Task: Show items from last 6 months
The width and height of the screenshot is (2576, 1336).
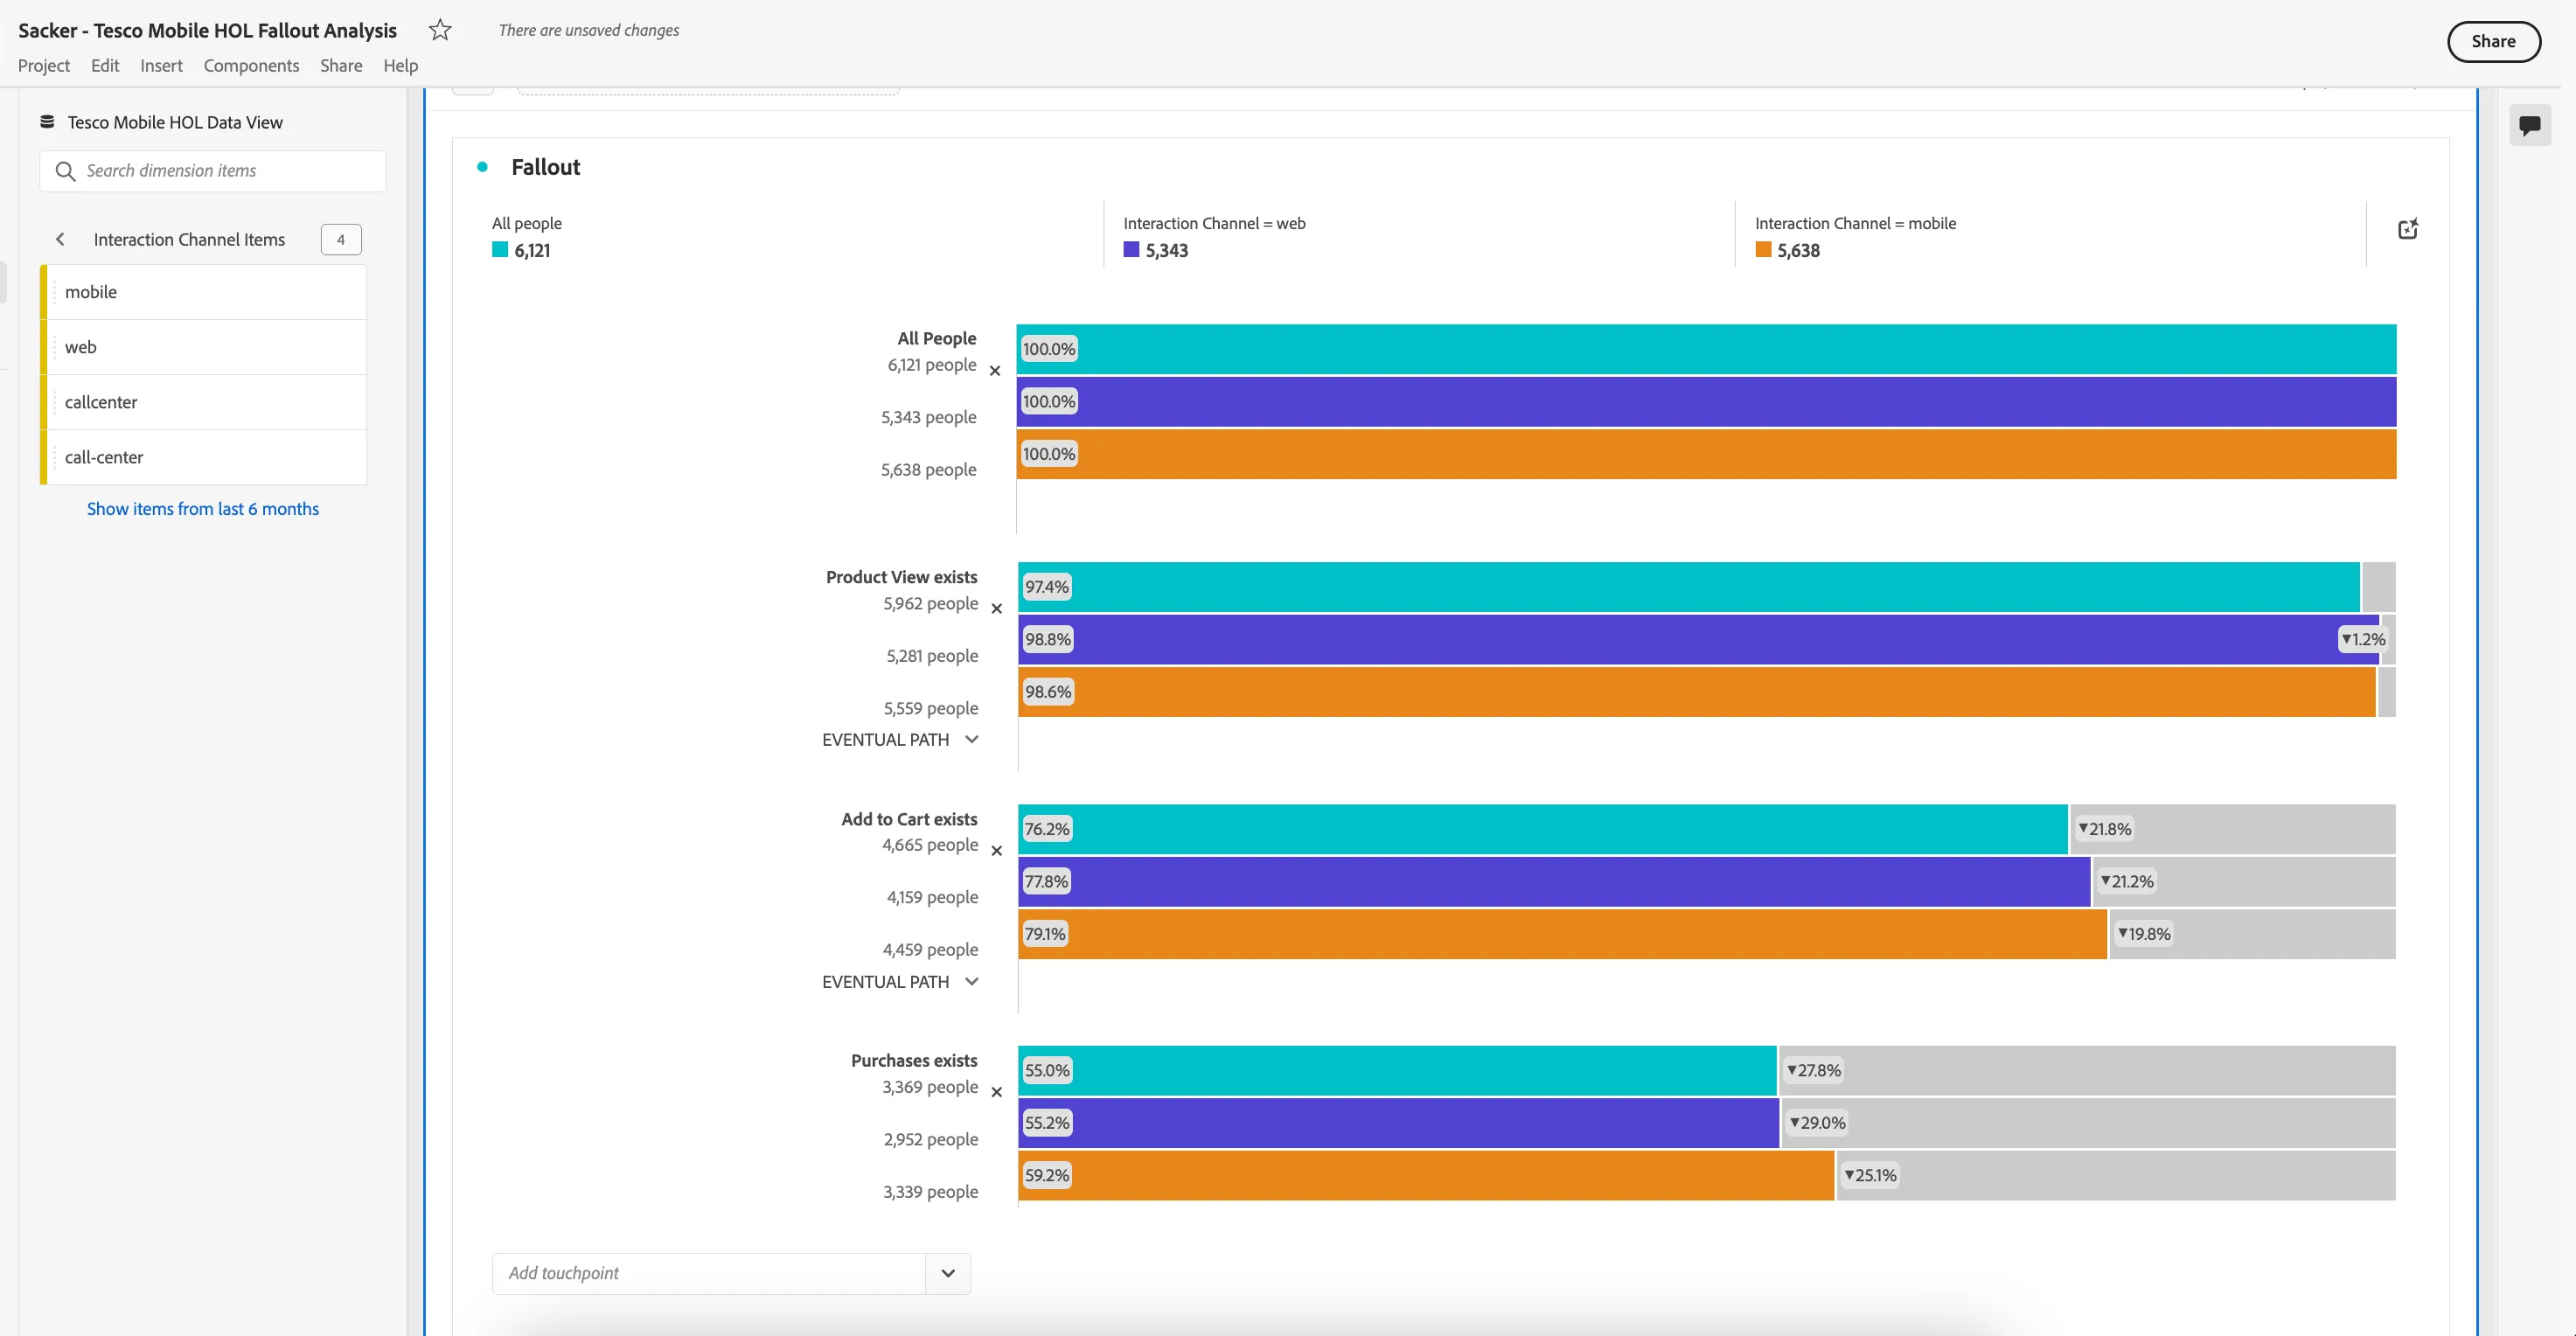Action: point(203,508)
